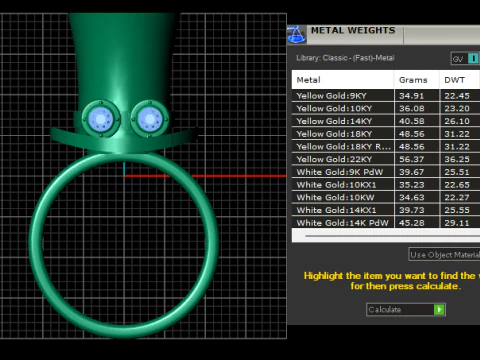480x360 pixels.
Task: Click Use Object Material button
Action: 444,255
